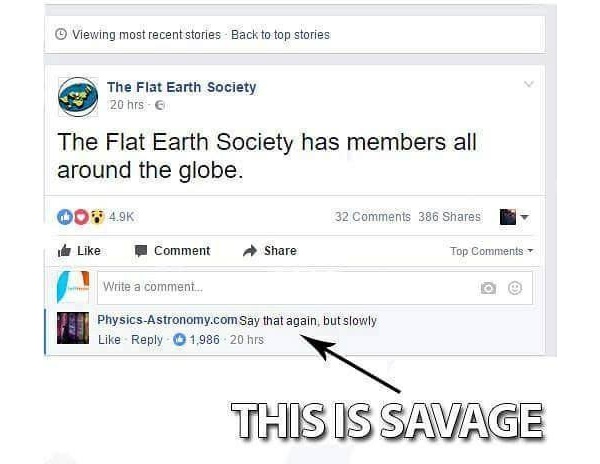Viewport: 600px width, 464px height.
Task: Click the heart Love reaction icon
Action: pyautogui.click(x=81, y=217)
